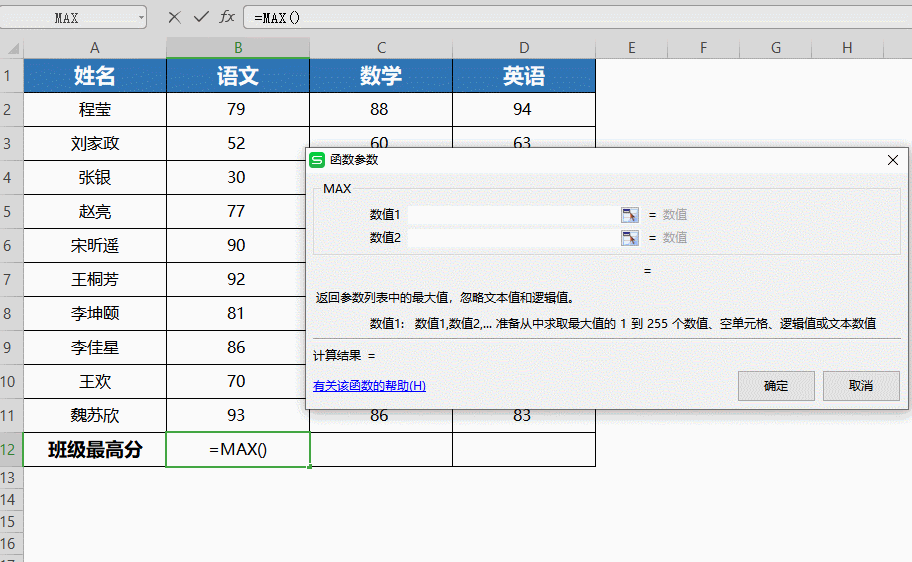Screen dimensions: 912x562
Task: Select cell containing 李坤颐
Action: pyautogui.click(x=95, y=314)
